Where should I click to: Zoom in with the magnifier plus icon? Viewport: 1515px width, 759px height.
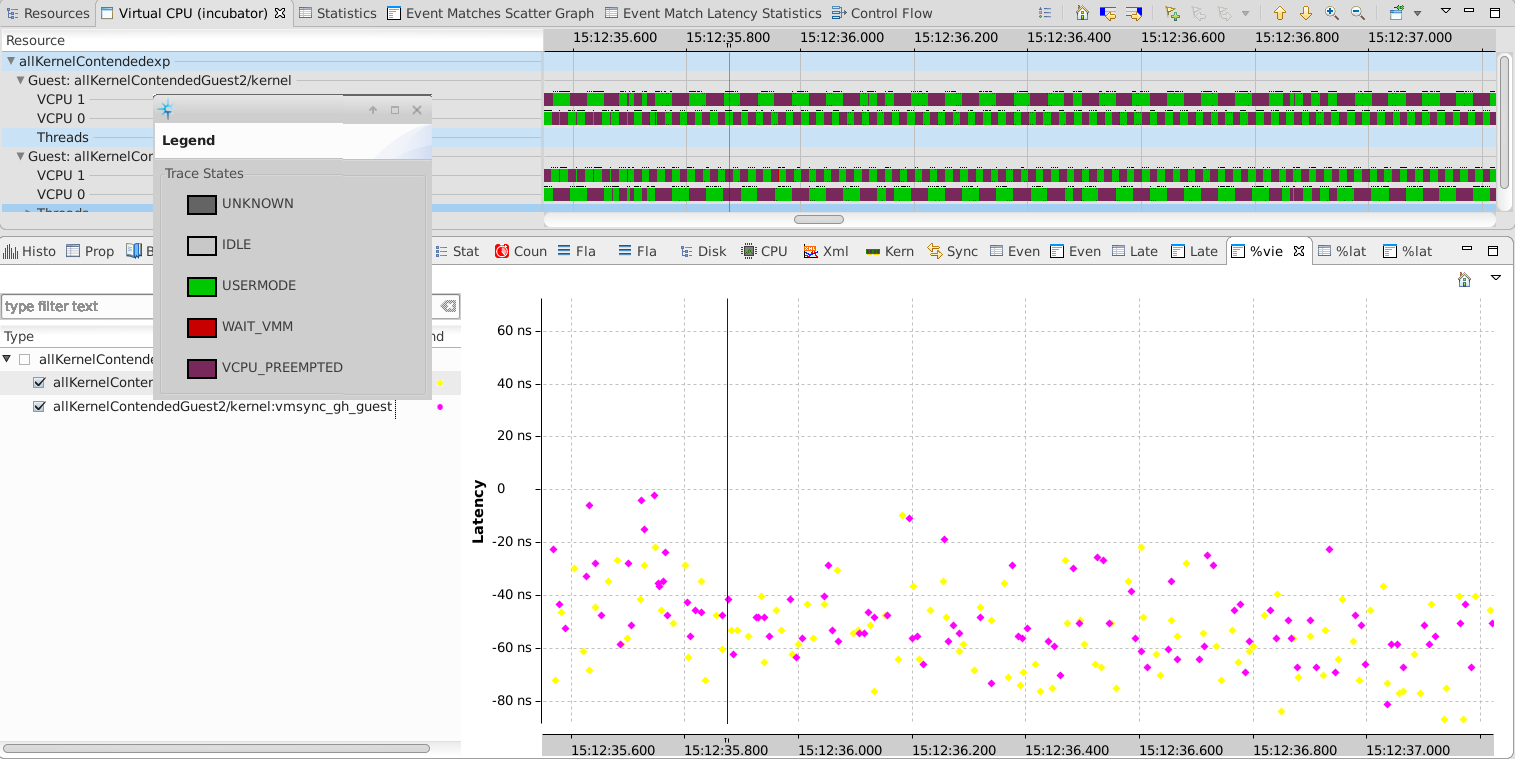click(x=1330, y=13)
